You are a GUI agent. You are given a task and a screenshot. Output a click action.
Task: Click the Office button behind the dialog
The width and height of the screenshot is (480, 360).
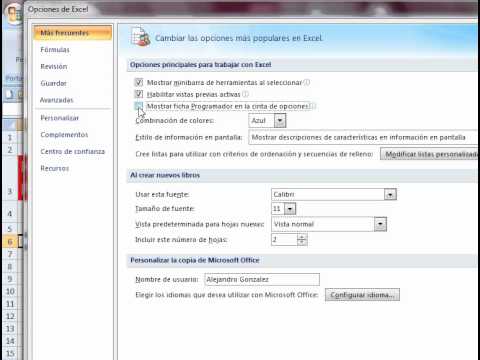tap(13, 14)
